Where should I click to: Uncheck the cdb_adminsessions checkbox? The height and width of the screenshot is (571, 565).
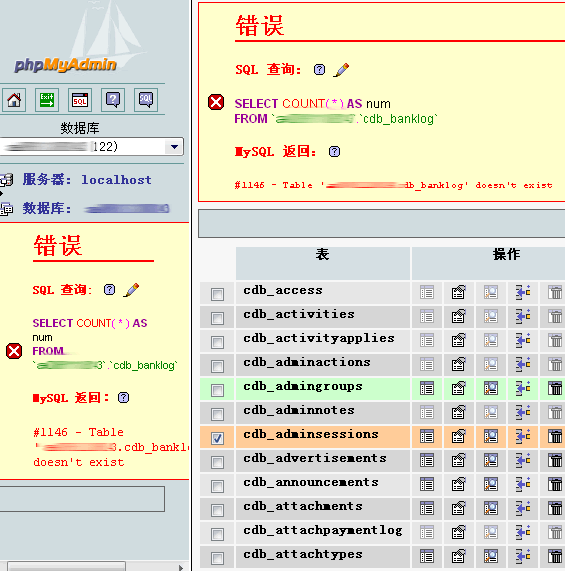217,438
